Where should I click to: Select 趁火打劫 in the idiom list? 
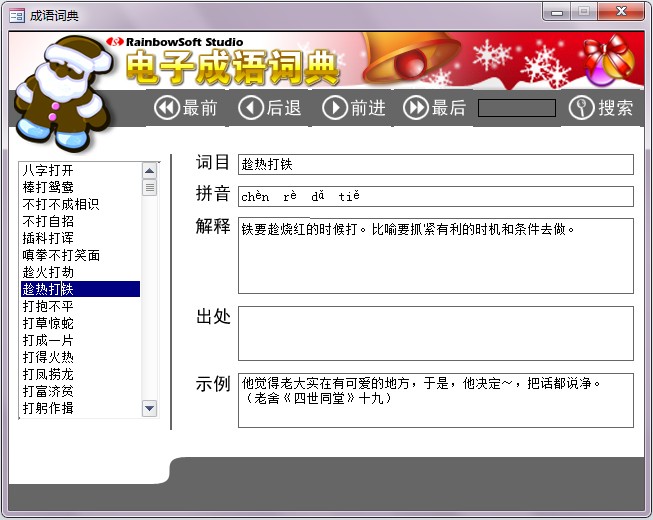(x=80, y=272)
